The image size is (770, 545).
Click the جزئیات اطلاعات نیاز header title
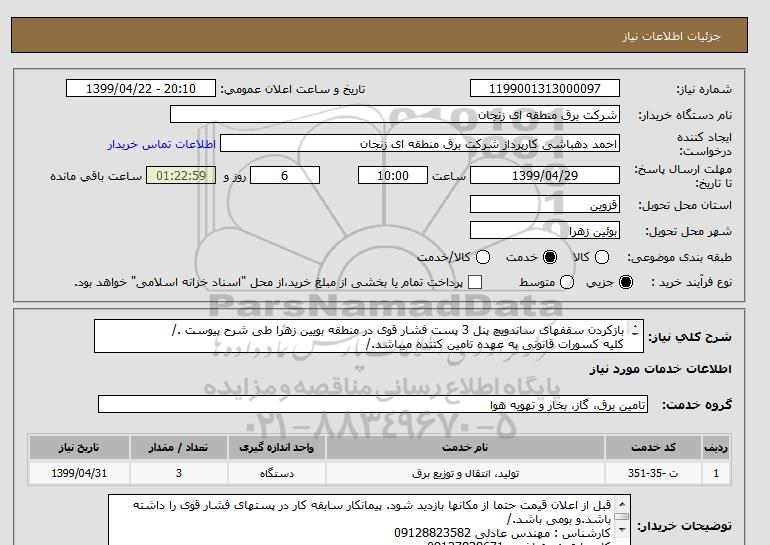click(x=671, y=36)
